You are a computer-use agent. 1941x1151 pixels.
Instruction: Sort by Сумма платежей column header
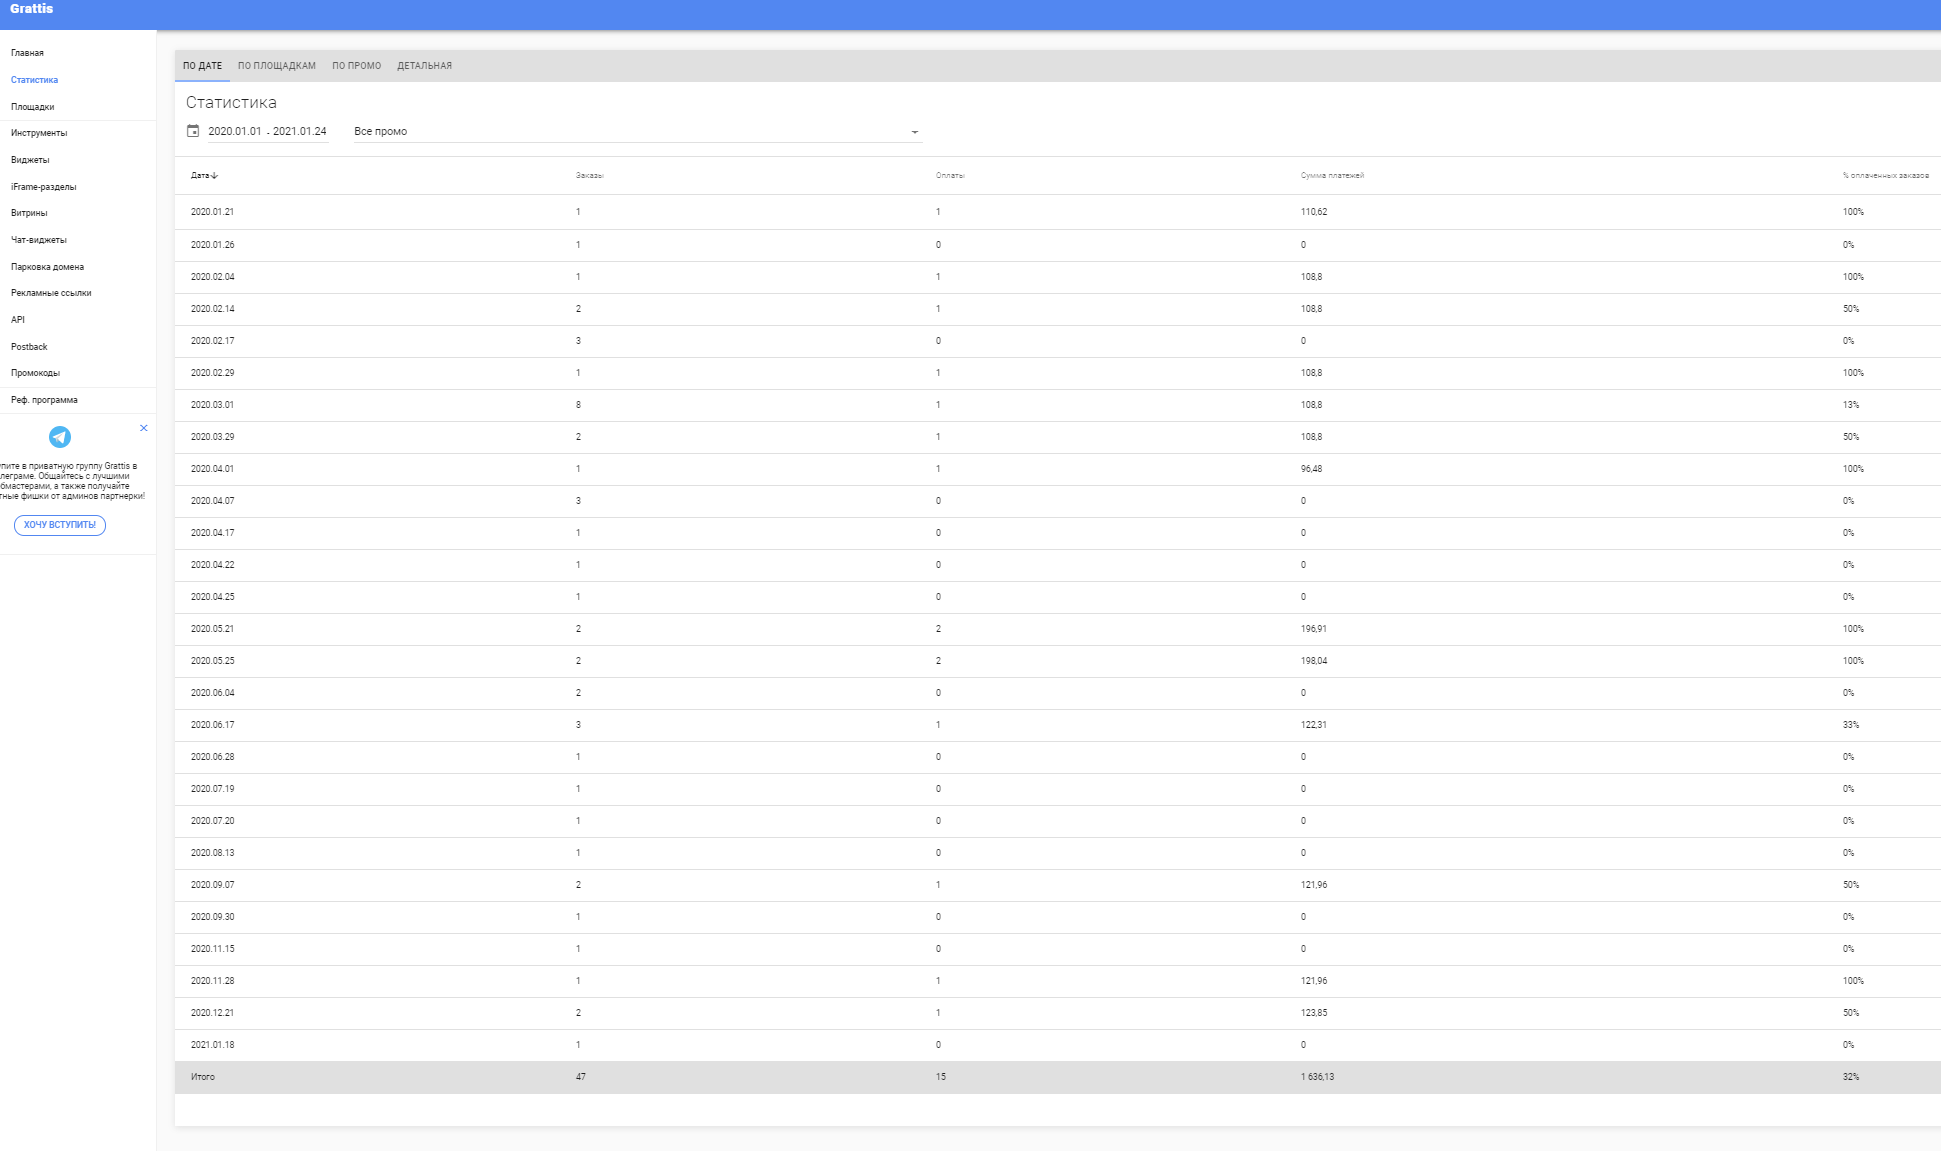(1332, 175)
